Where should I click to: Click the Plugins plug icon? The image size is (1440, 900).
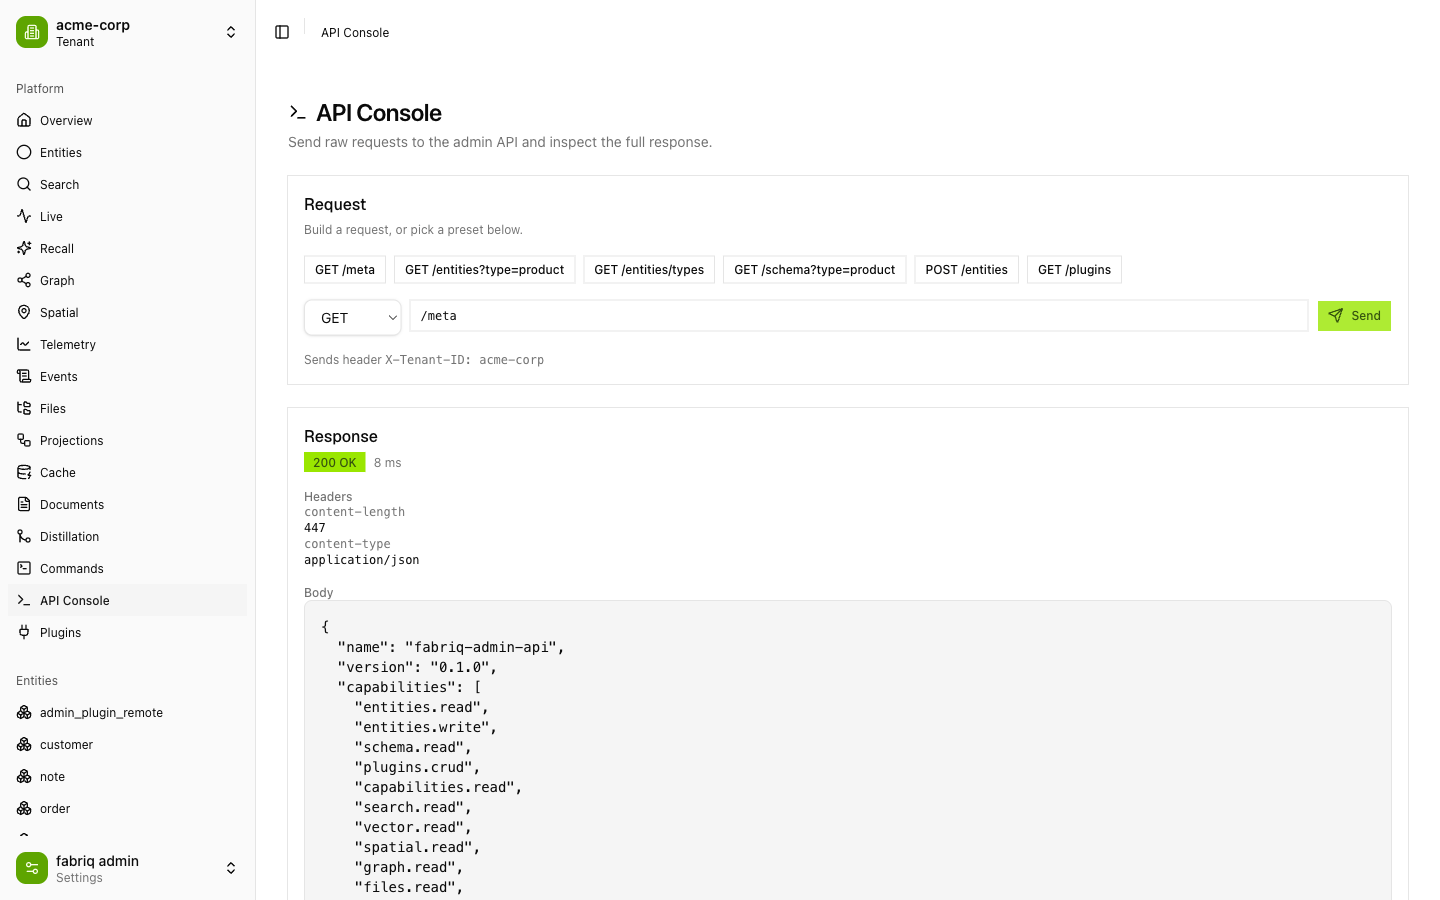[24, 632]
